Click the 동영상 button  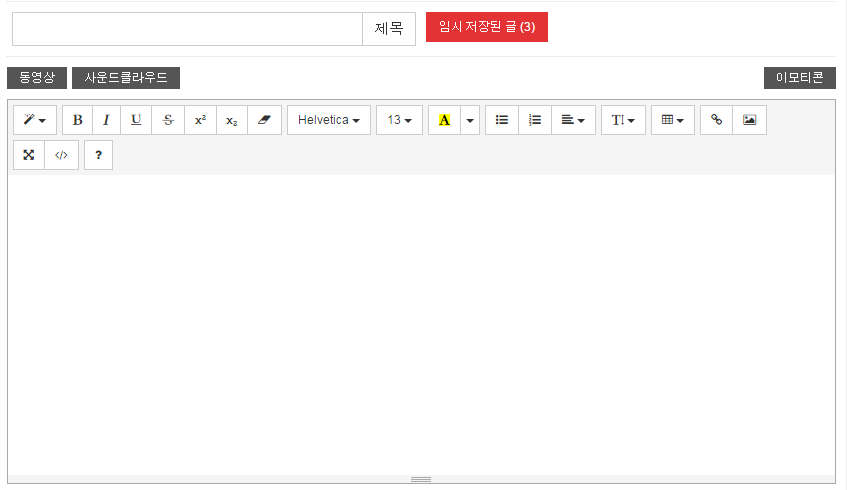37,78
